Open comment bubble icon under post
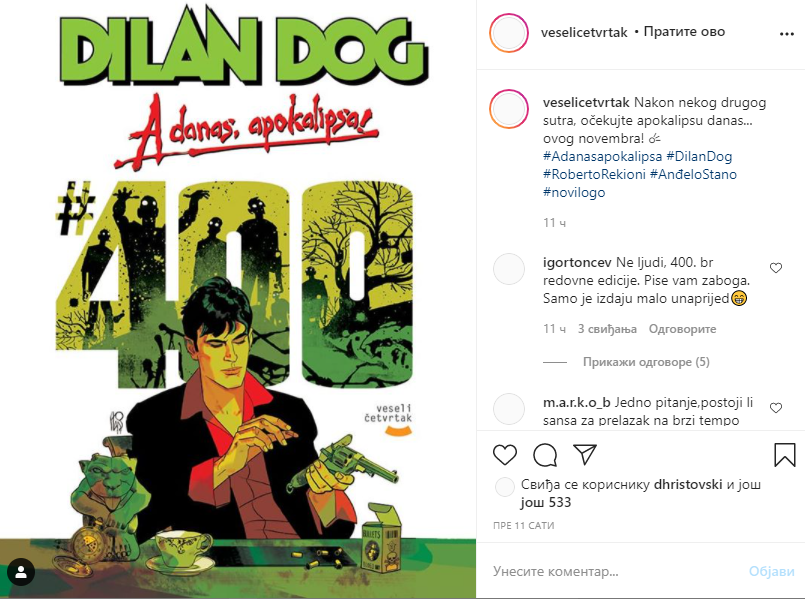The width and height of the screenshot is (805, 599). (545, 455)
